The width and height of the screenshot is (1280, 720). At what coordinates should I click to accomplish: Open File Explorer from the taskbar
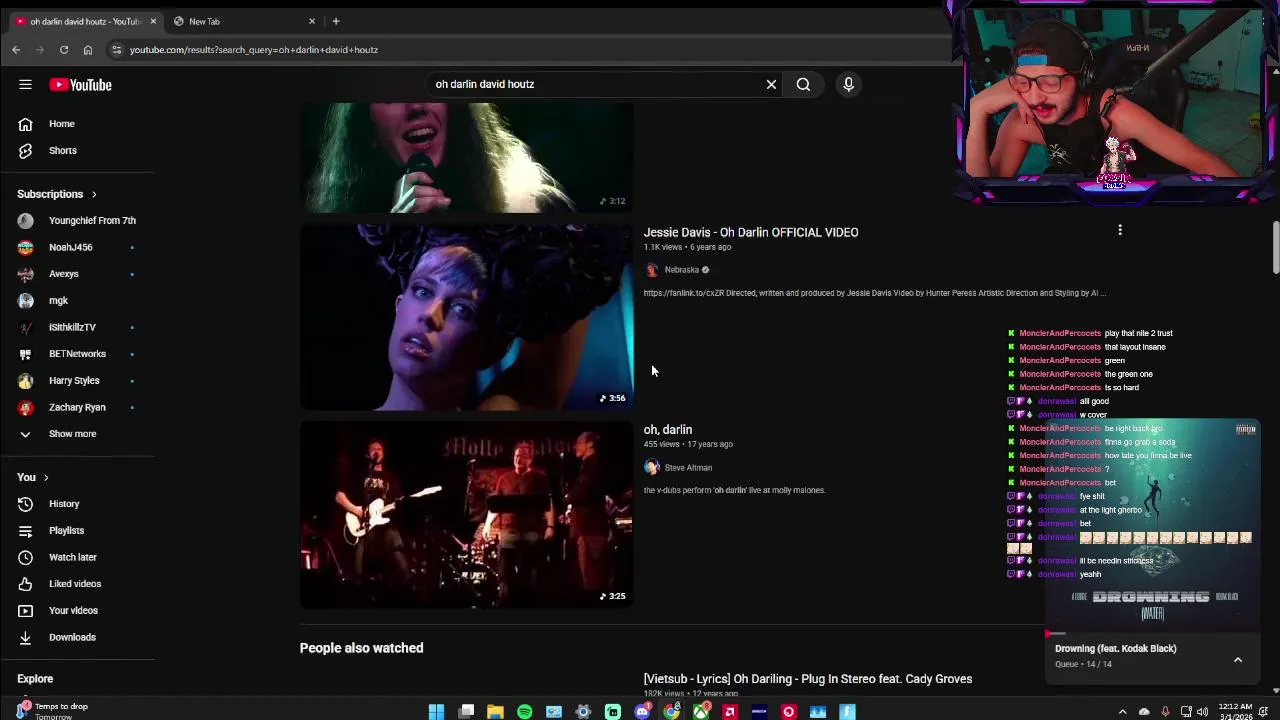pos(495,712)
